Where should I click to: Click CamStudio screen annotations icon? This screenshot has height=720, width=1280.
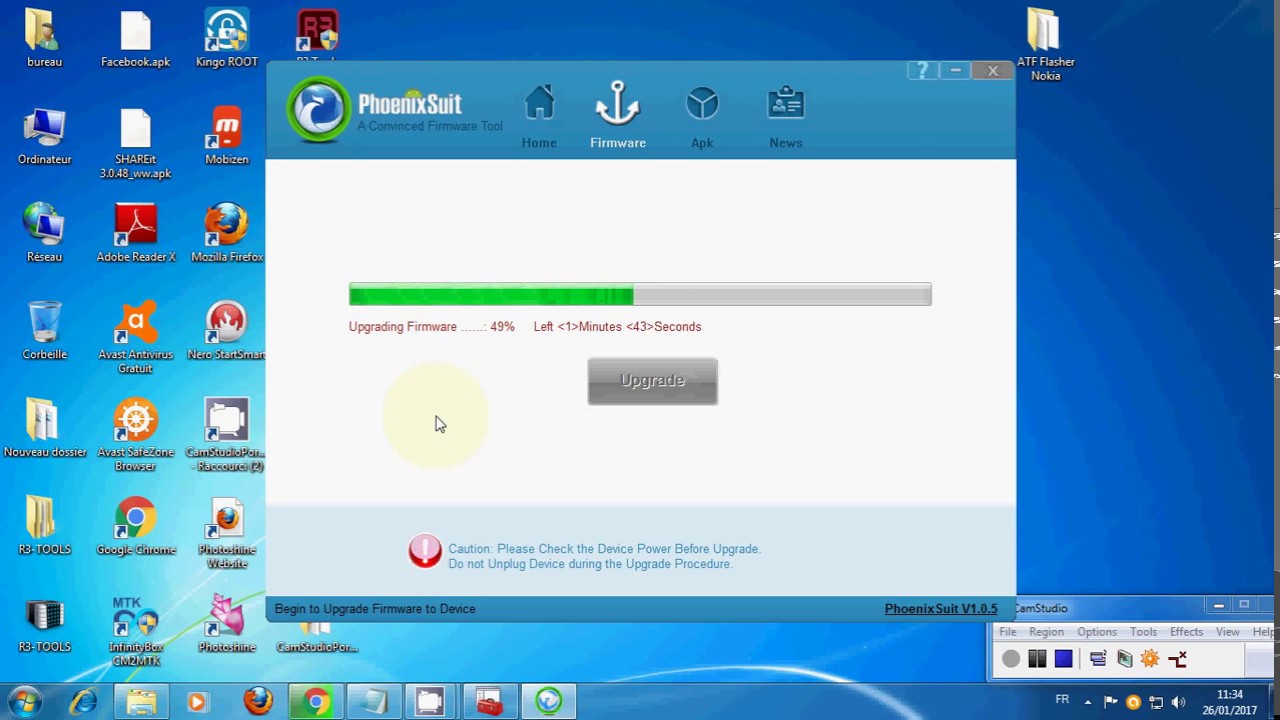click(x=1124, y=659)
